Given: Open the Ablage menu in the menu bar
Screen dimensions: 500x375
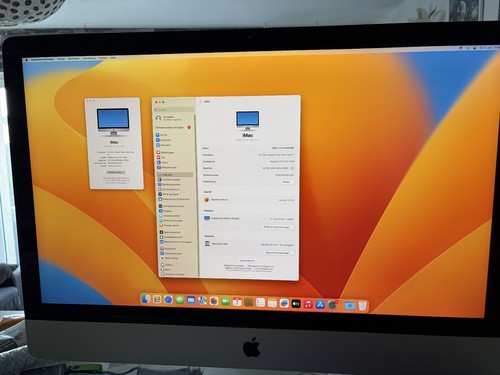Looking at the screenshot, I should [x=61, y=59].
